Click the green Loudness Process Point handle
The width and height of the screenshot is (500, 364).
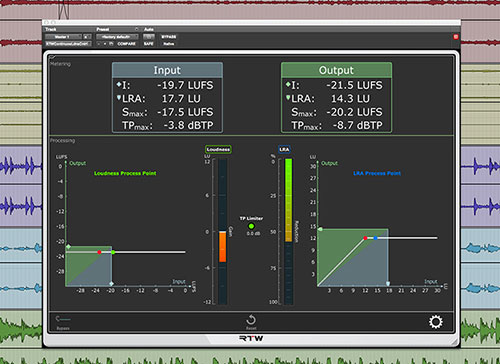click(113, 252)
